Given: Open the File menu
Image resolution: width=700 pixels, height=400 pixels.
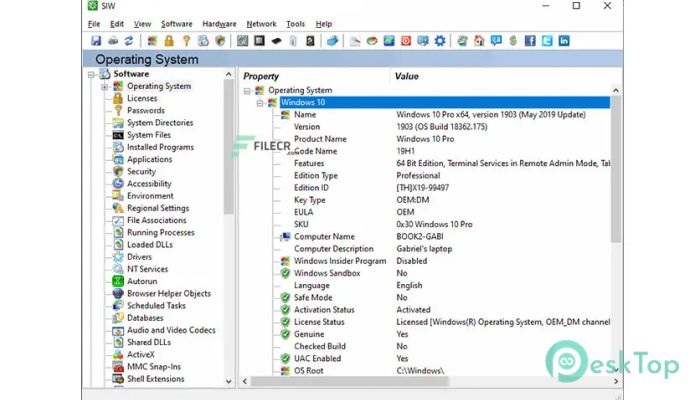Looking at the screenshot, I should [x=94, y=24].
